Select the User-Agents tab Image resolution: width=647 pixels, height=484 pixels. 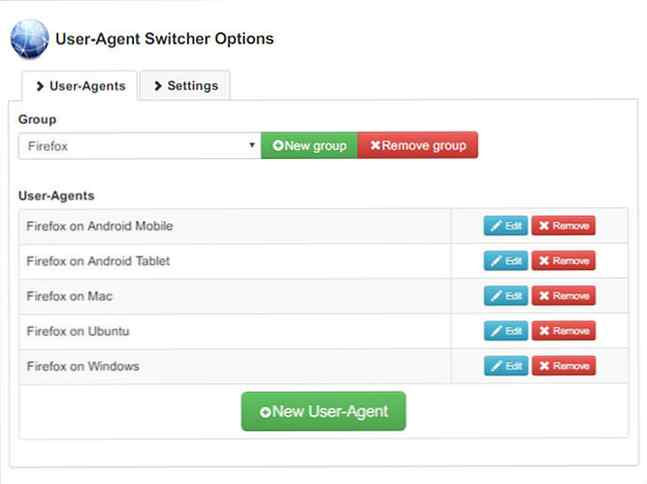tap(80, 86)
